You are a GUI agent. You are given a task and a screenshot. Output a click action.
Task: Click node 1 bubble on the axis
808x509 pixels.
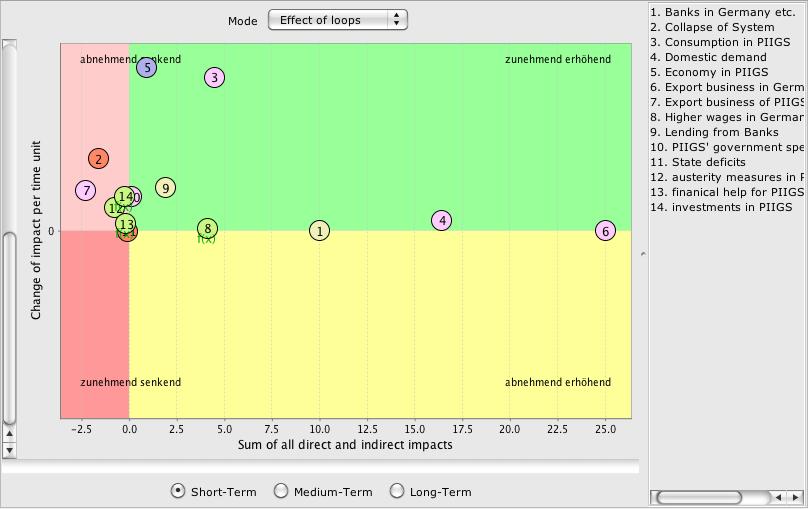319,231
